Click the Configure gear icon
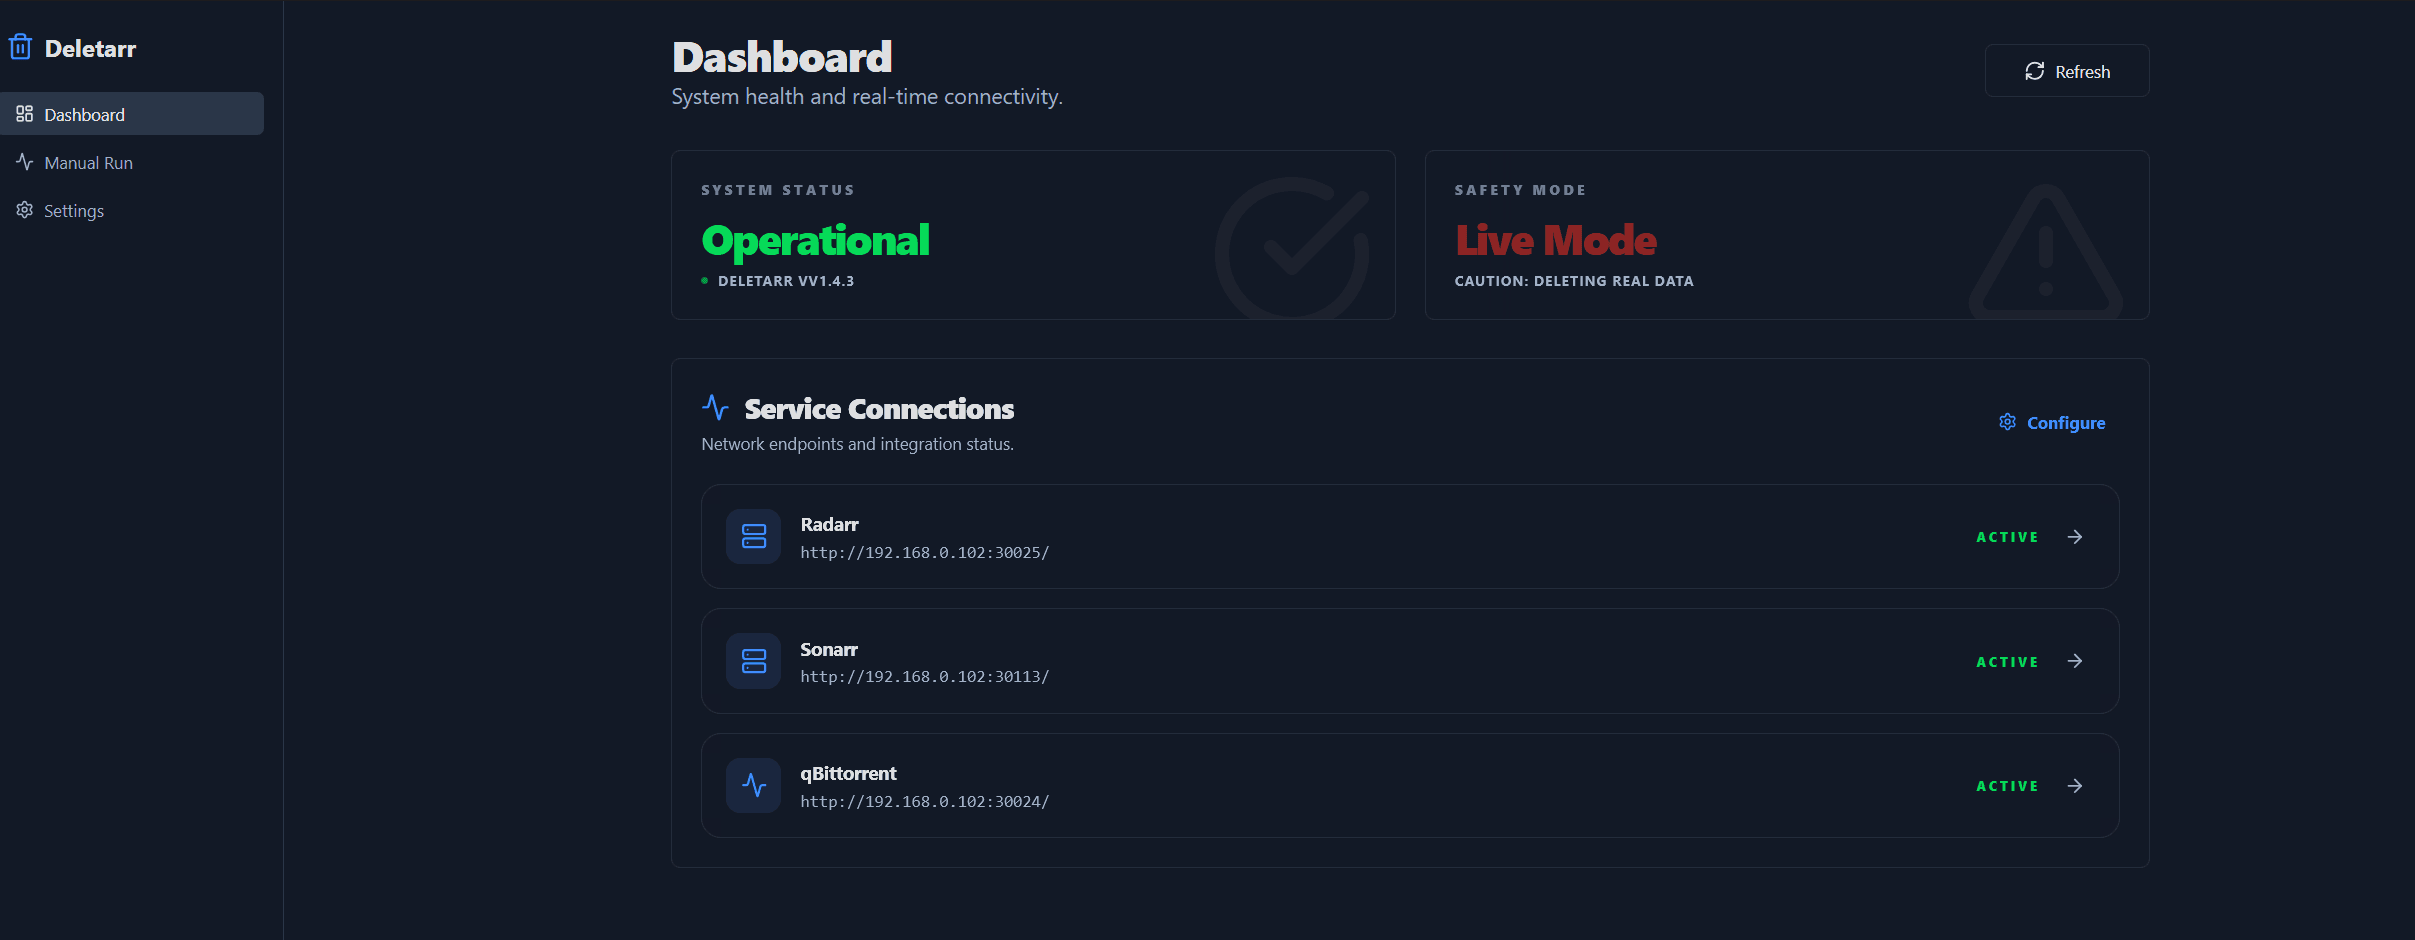The height and width of the screenshot is (940, 2415). [2007, 422]
